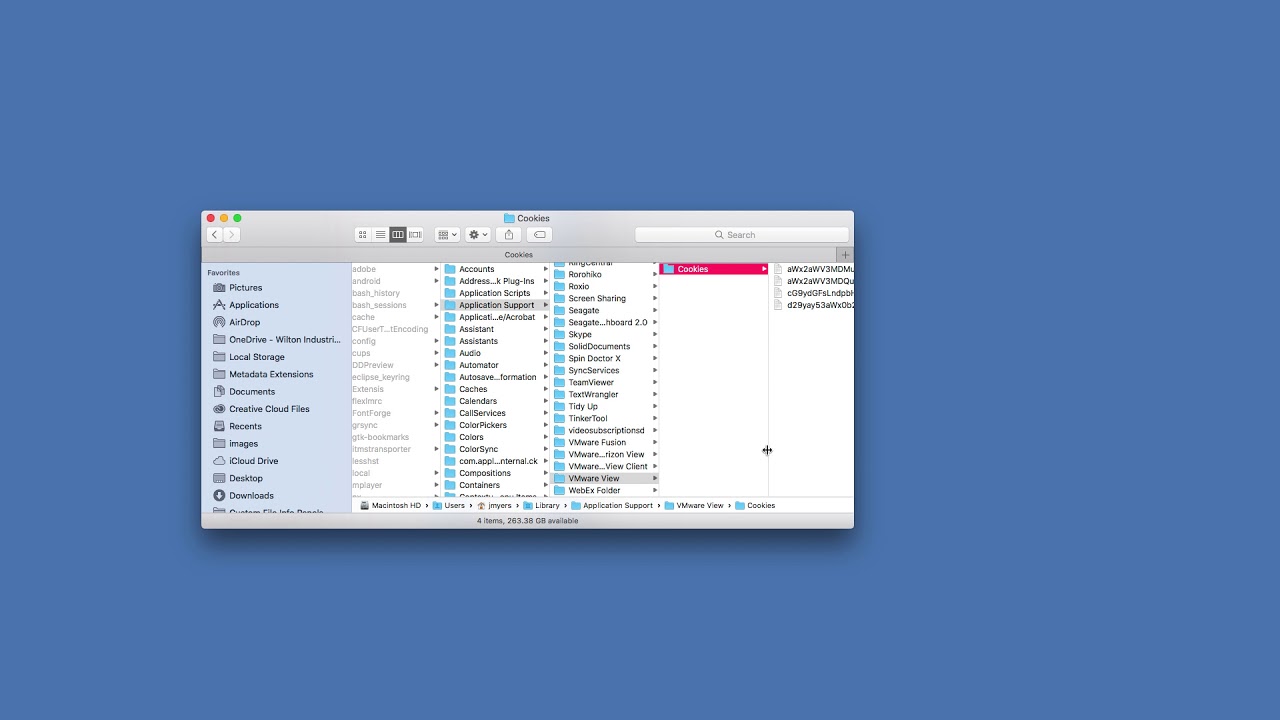The width and height of the screenshot is (1280, 720).
Task: Jump to Macintosh HD in the path bar
Action: coord(390,506)
